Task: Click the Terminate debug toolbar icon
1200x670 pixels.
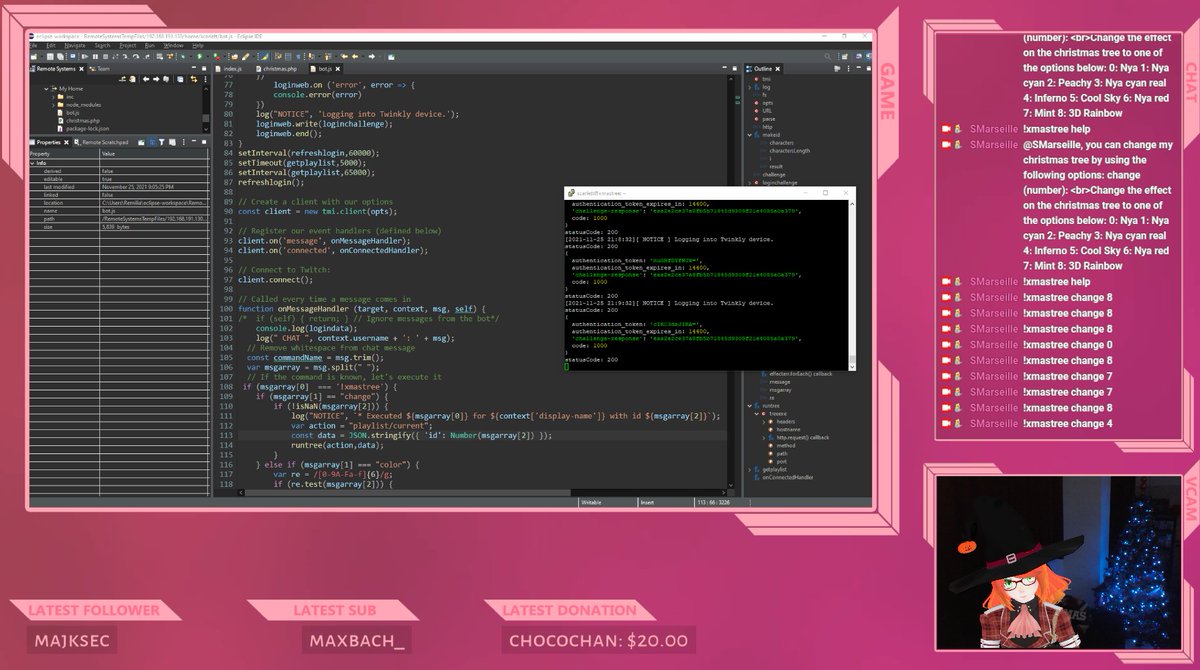Action: pos(106,56)
